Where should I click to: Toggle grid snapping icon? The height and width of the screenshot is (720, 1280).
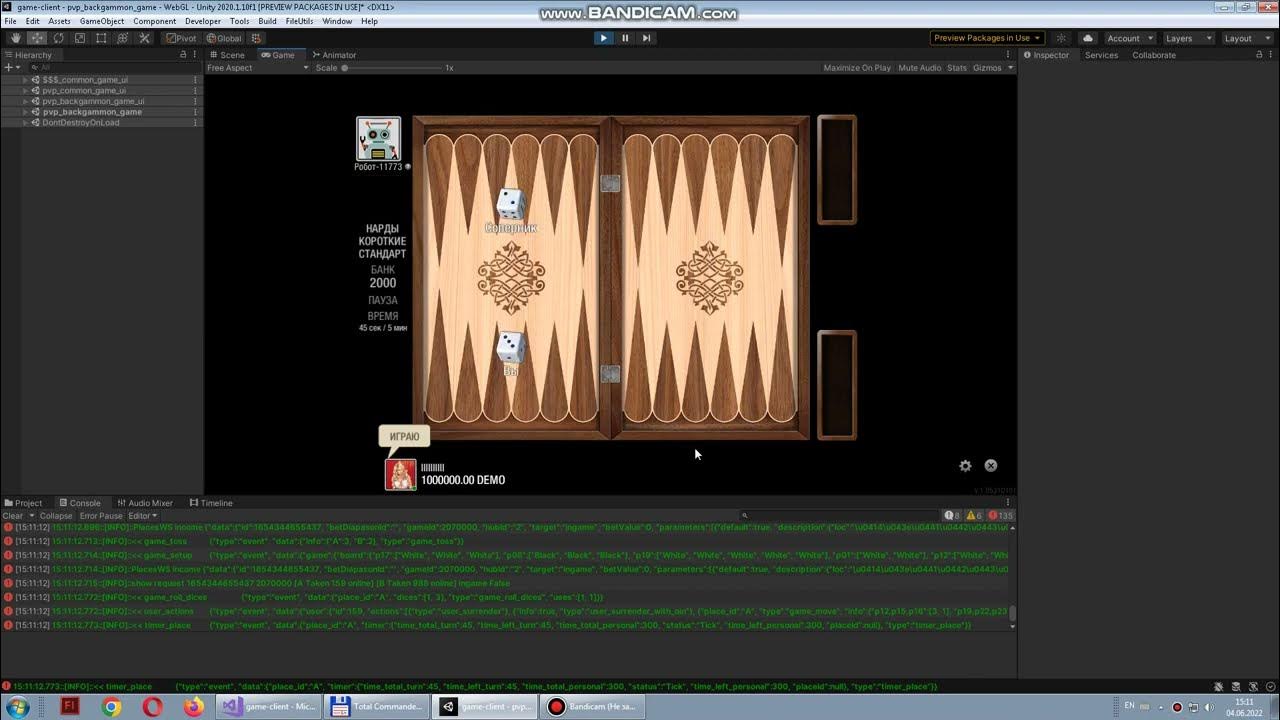click(x=258, y=38)
